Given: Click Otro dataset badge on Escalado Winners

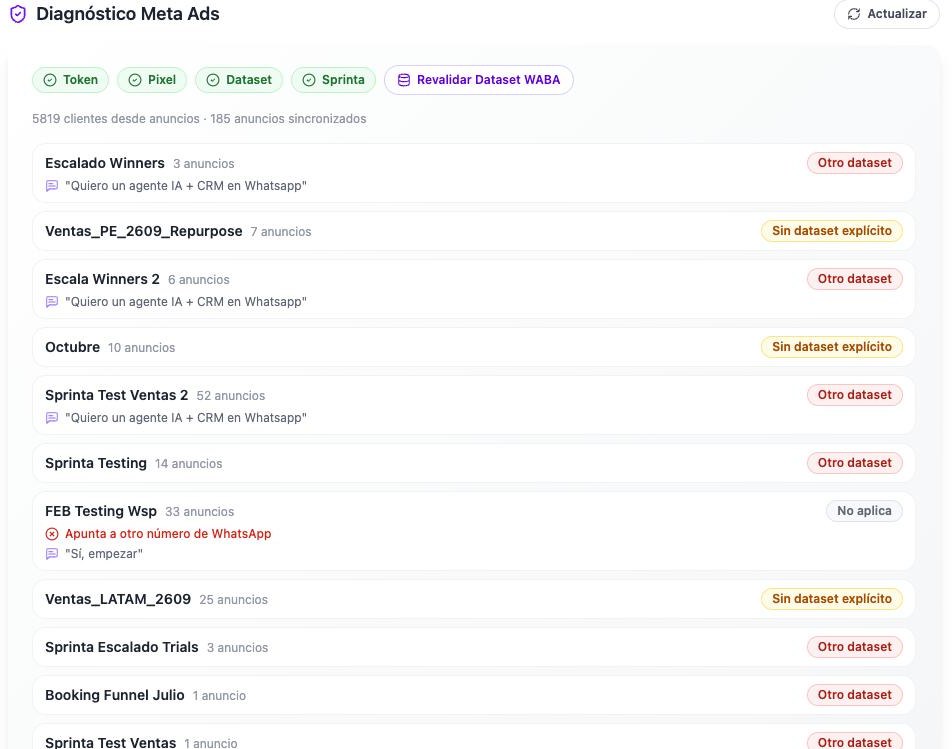Looking at the screenshot, I should (x=854, y=163).
